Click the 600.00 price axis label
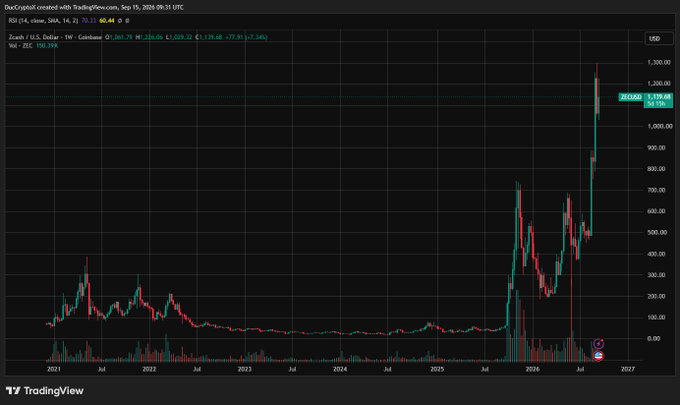 pyautogui.click(x=656, y=211)
